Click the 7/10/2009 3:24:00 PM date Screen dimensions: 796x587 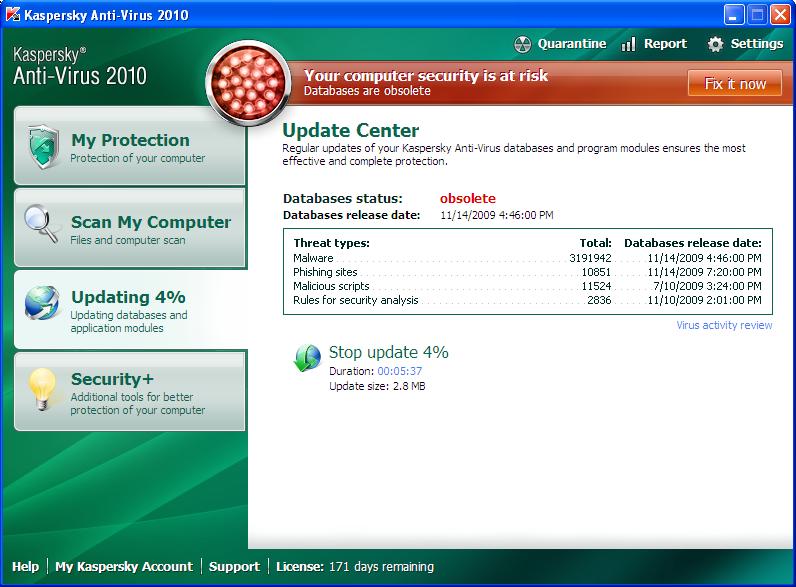pyautogui.click(x=707, y=286)
